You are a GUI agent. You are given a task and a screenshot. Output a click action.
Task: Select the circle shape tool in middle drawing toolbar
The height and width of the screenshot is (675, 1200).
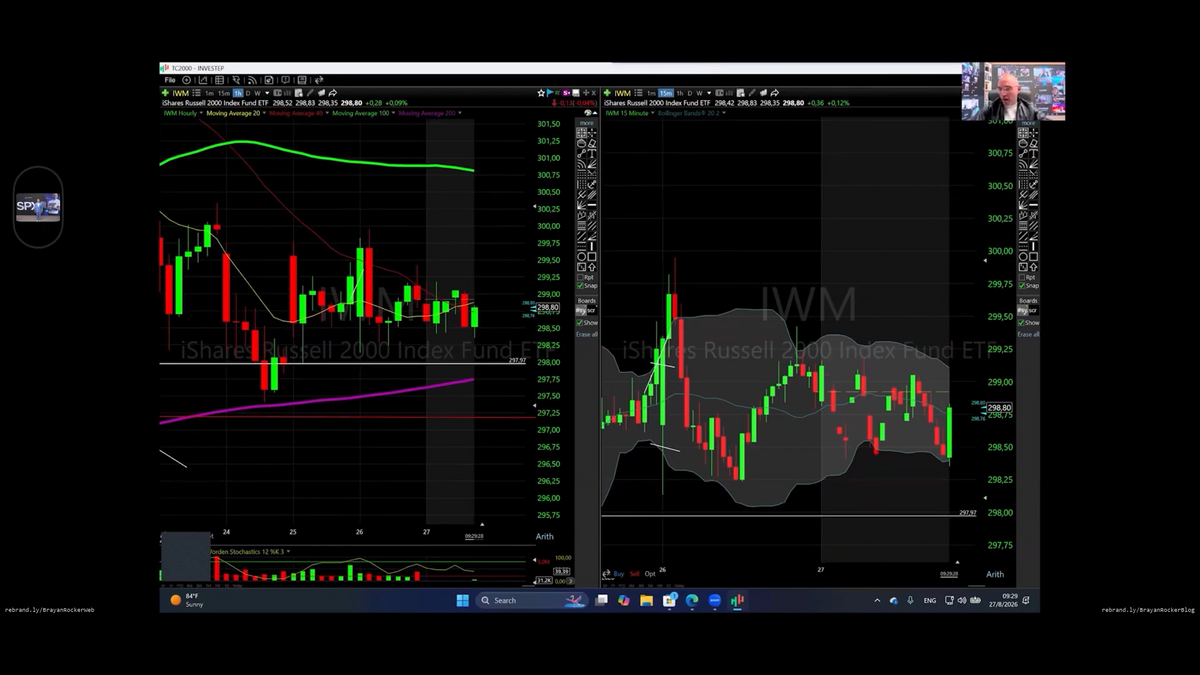click(x=581, y=256)
